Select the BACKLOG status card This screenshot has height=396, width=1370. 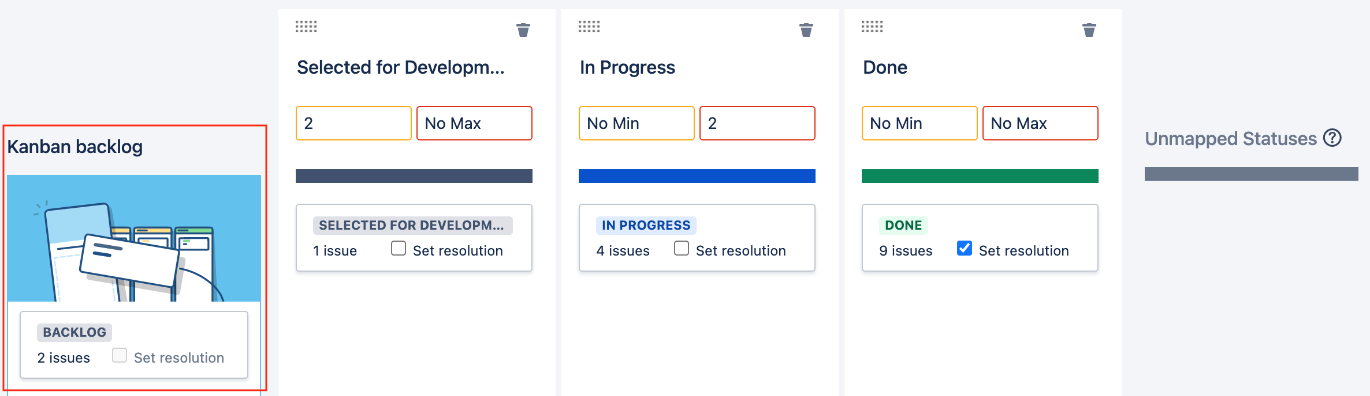point(134,345)
